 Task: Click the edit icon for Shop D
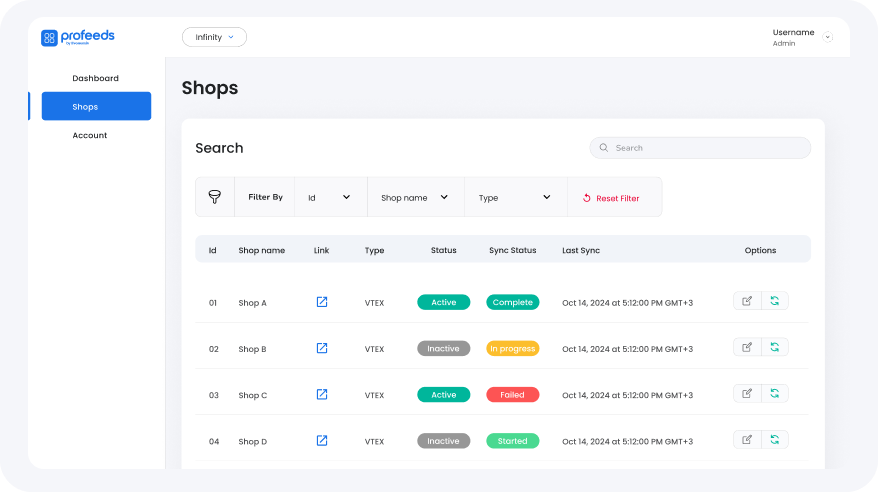coord(747,439)
